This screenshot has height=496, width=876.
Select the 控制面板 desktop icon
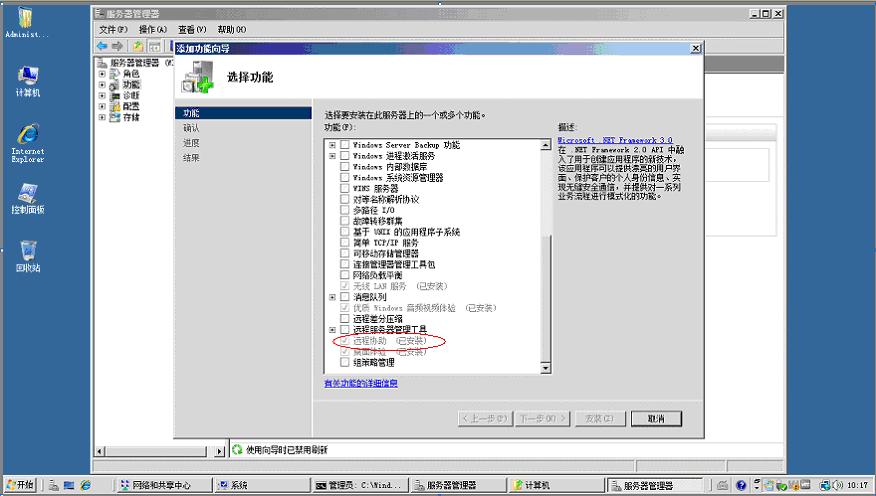27,199
